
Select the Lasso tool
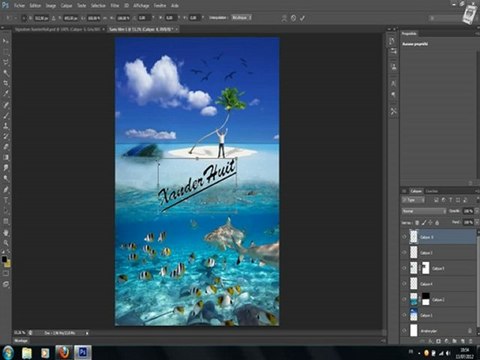point(6,62)
